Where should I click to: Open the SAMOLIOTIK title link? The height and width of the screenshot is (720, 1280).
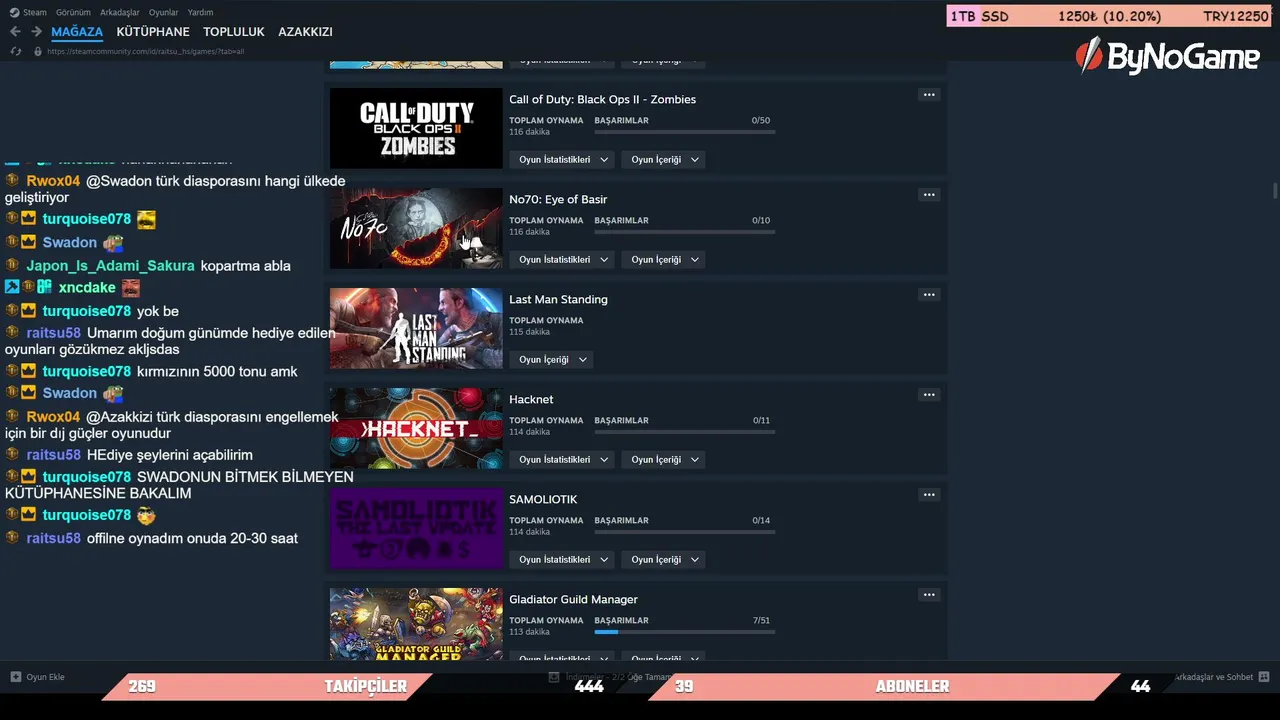(543, 499)
